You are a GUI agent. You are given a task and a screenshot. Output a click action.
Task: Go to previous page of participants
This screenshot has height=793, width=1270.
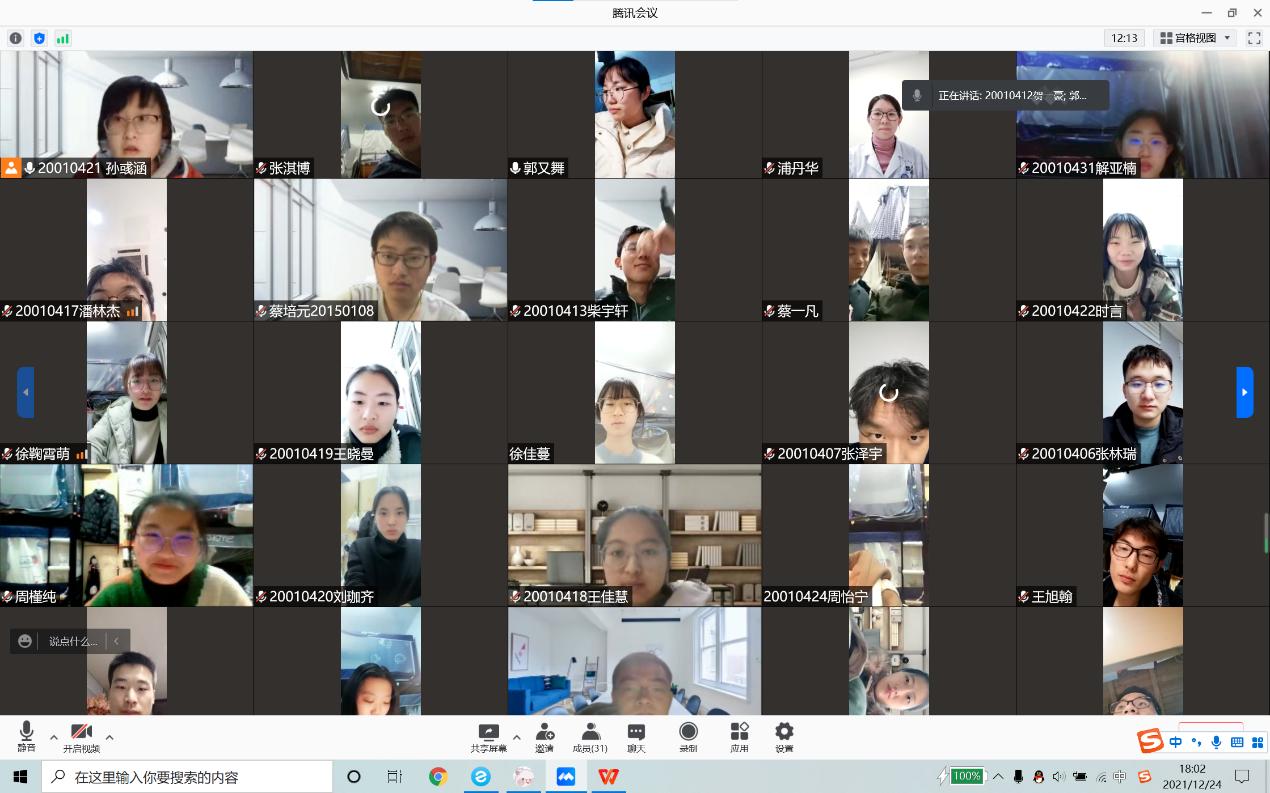25,392
